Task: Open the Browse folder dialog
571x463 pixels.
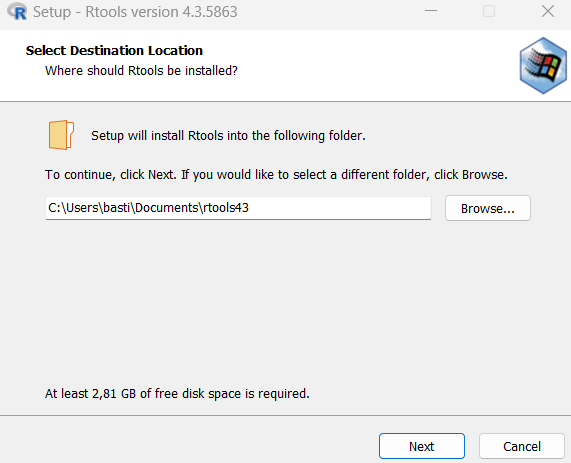Action: click(488, 208)
